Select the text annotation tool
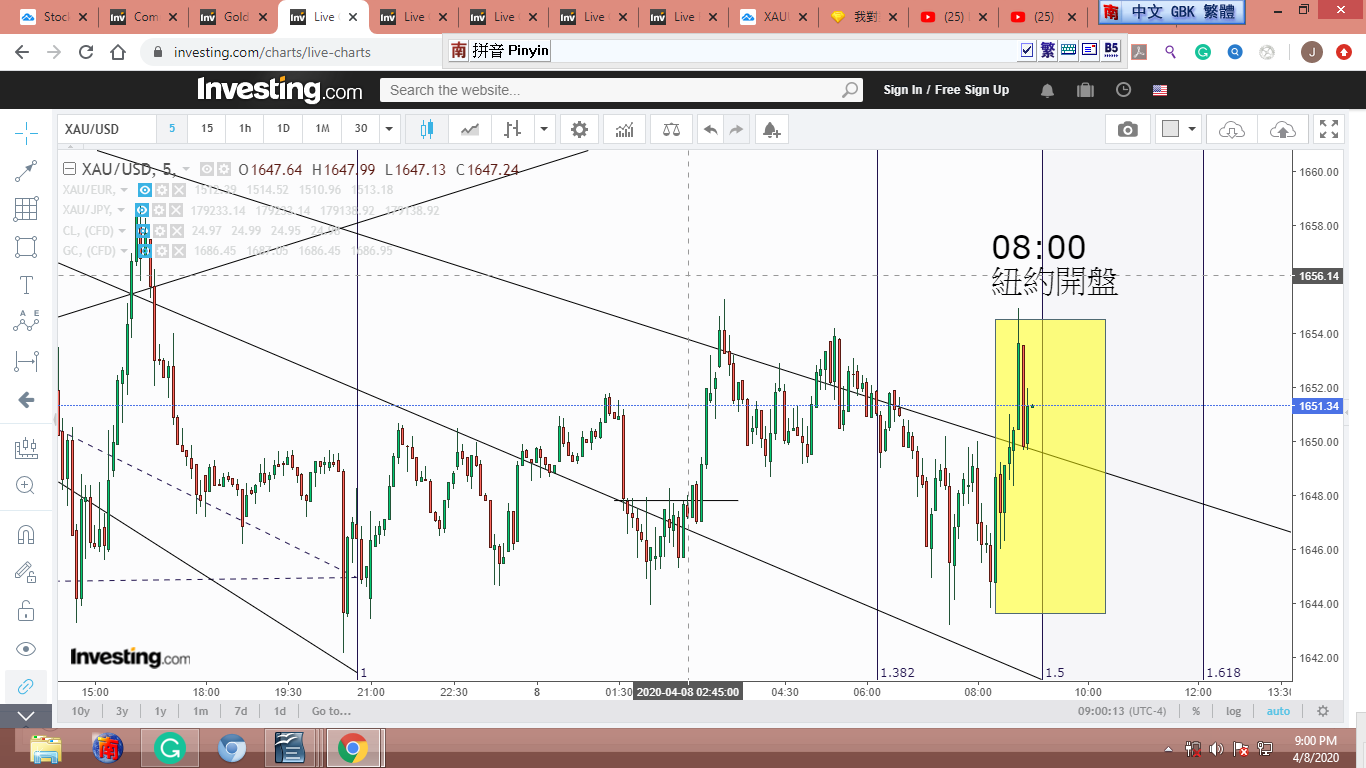 pos(27,284)
